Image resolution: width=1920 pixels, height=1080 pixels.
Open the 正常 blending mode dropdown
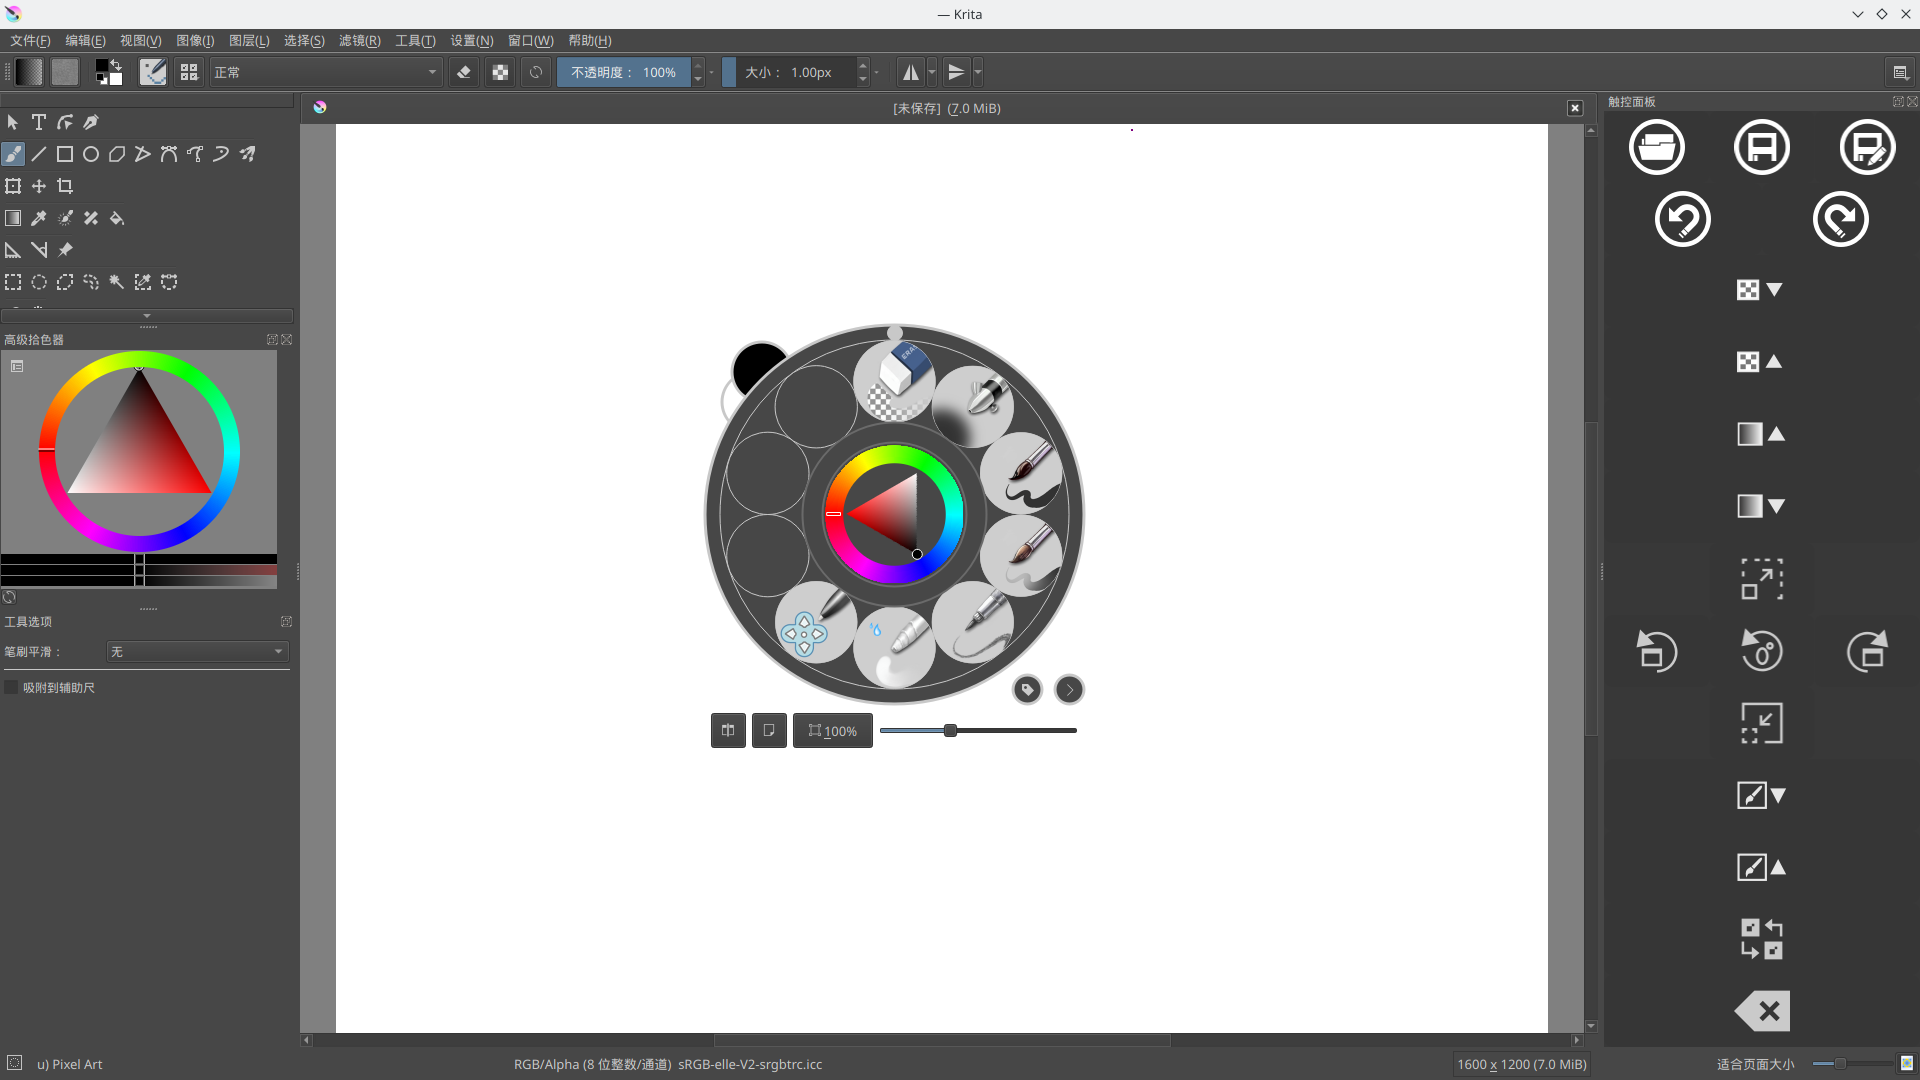click(x=325, y=72)
